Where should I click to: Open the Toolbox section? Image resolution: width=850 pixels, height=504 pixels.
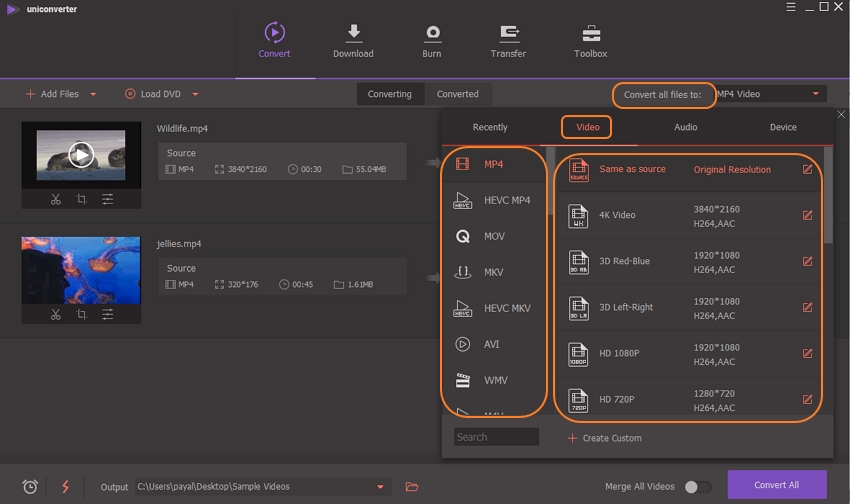tap(590, 41)
